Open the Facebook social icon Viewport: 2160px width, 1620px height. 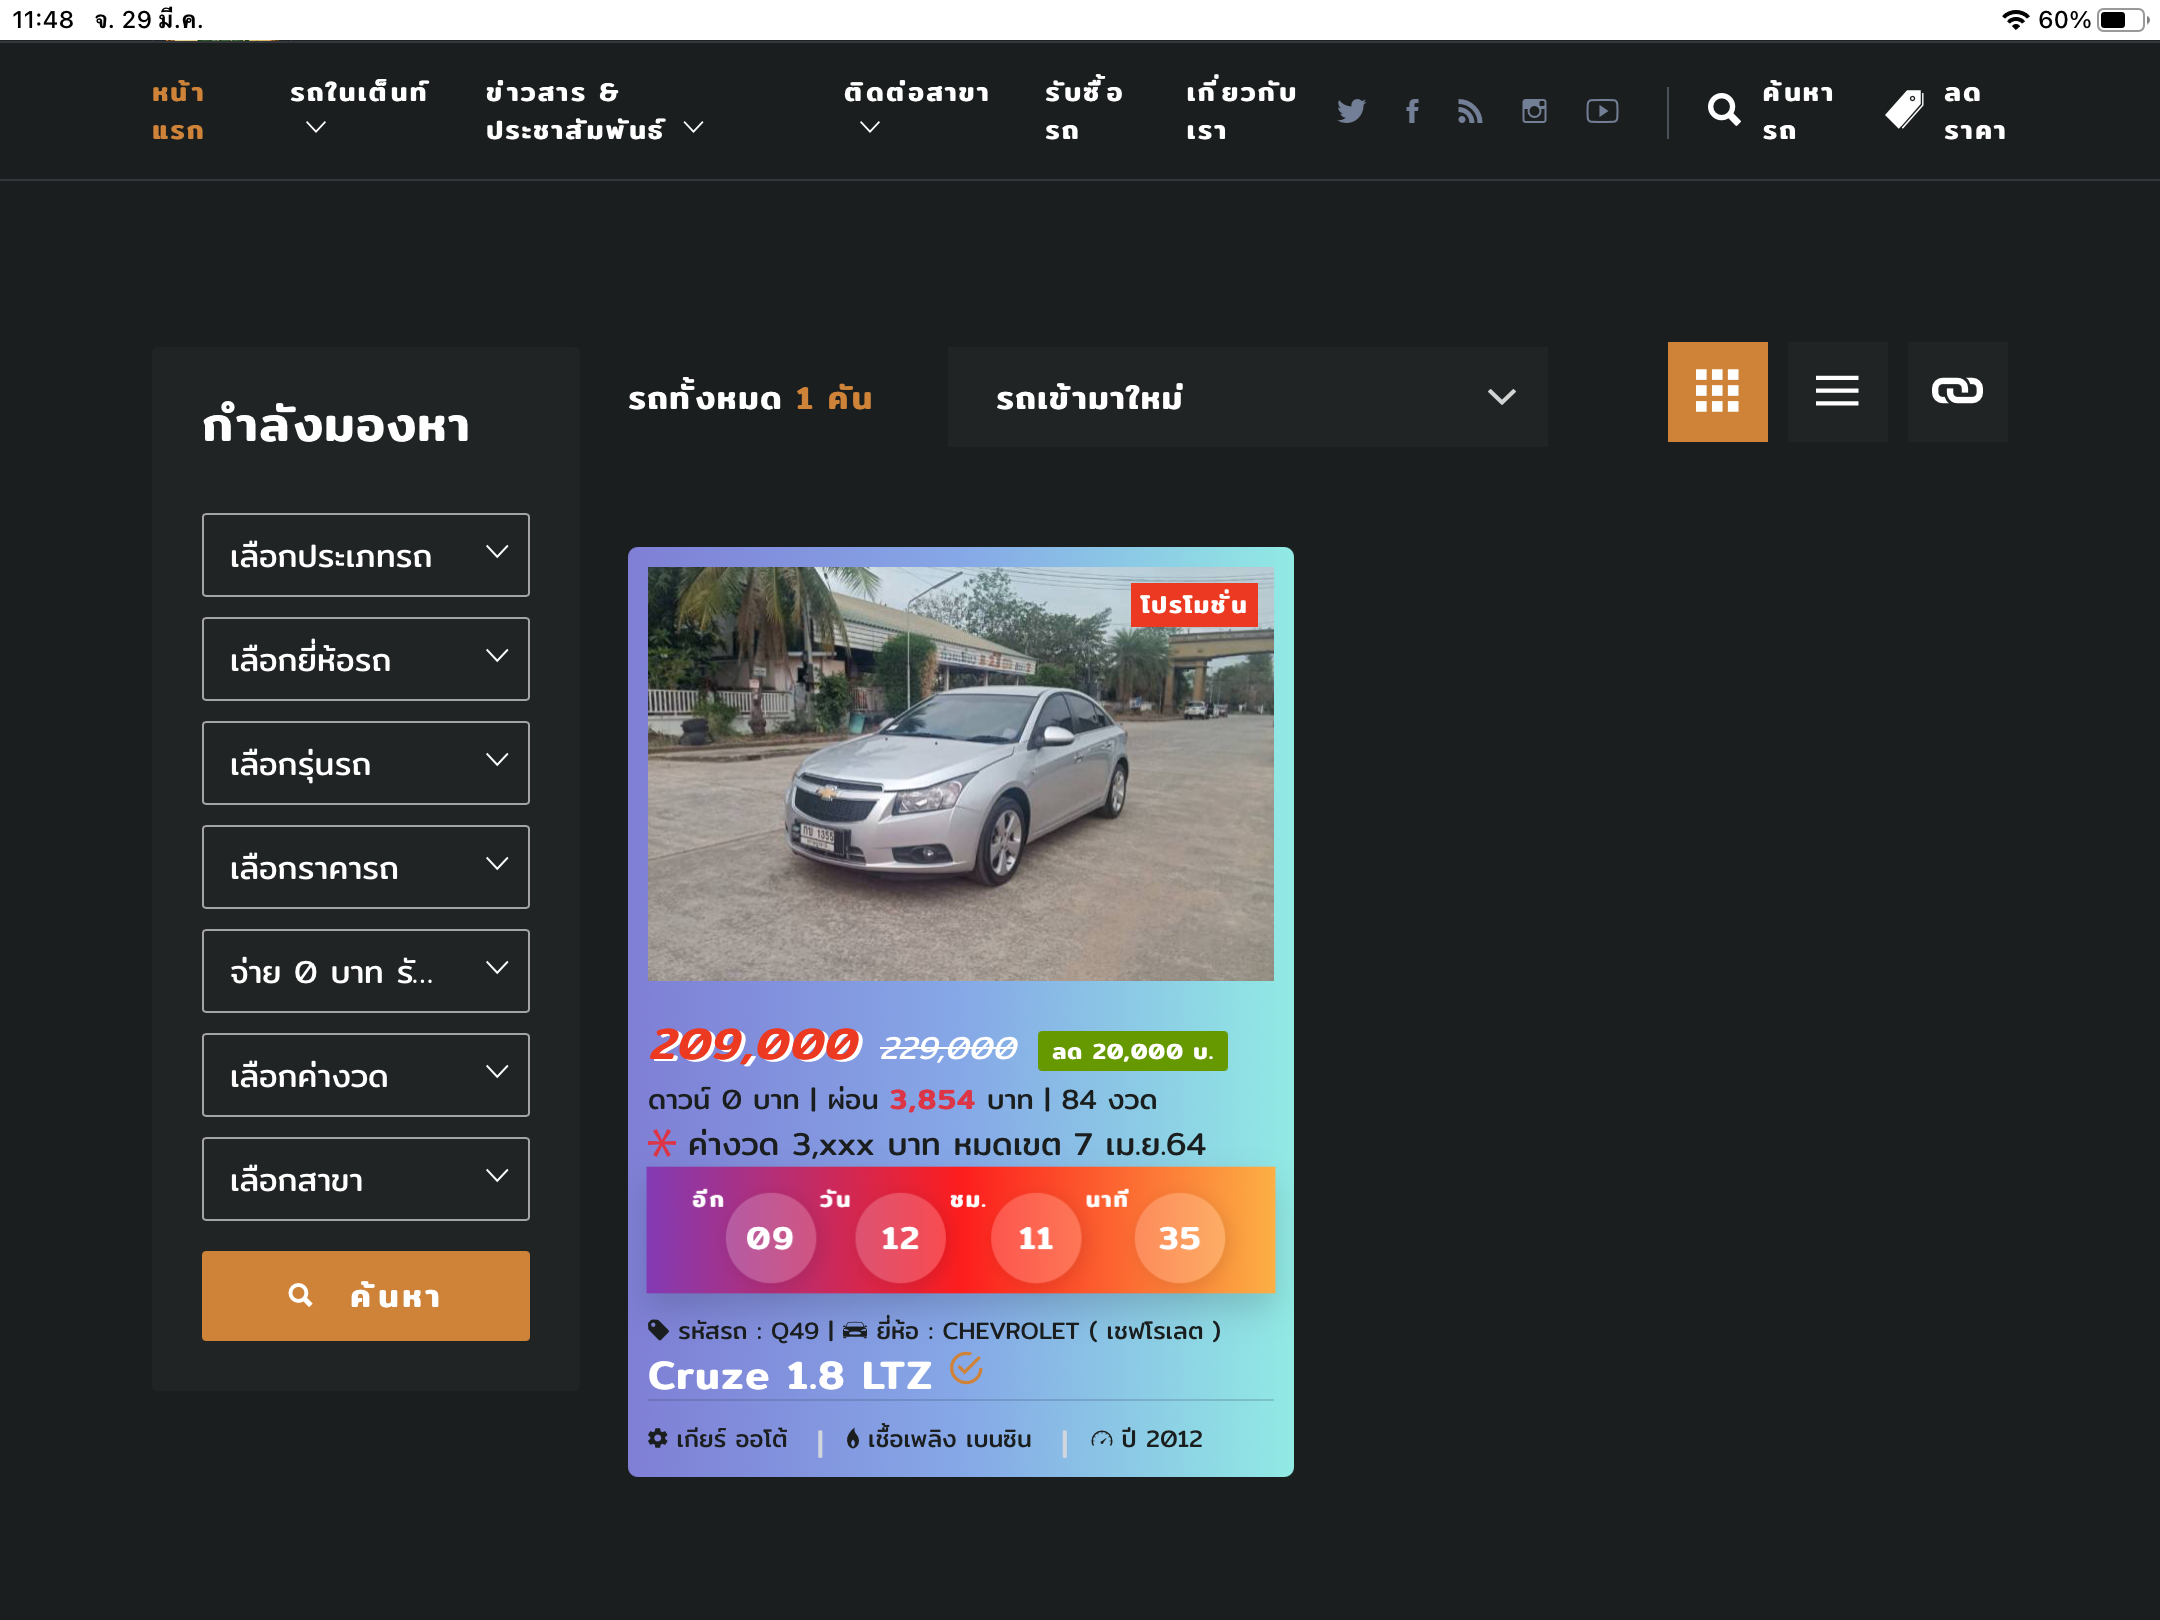[x=1412, y=111]
